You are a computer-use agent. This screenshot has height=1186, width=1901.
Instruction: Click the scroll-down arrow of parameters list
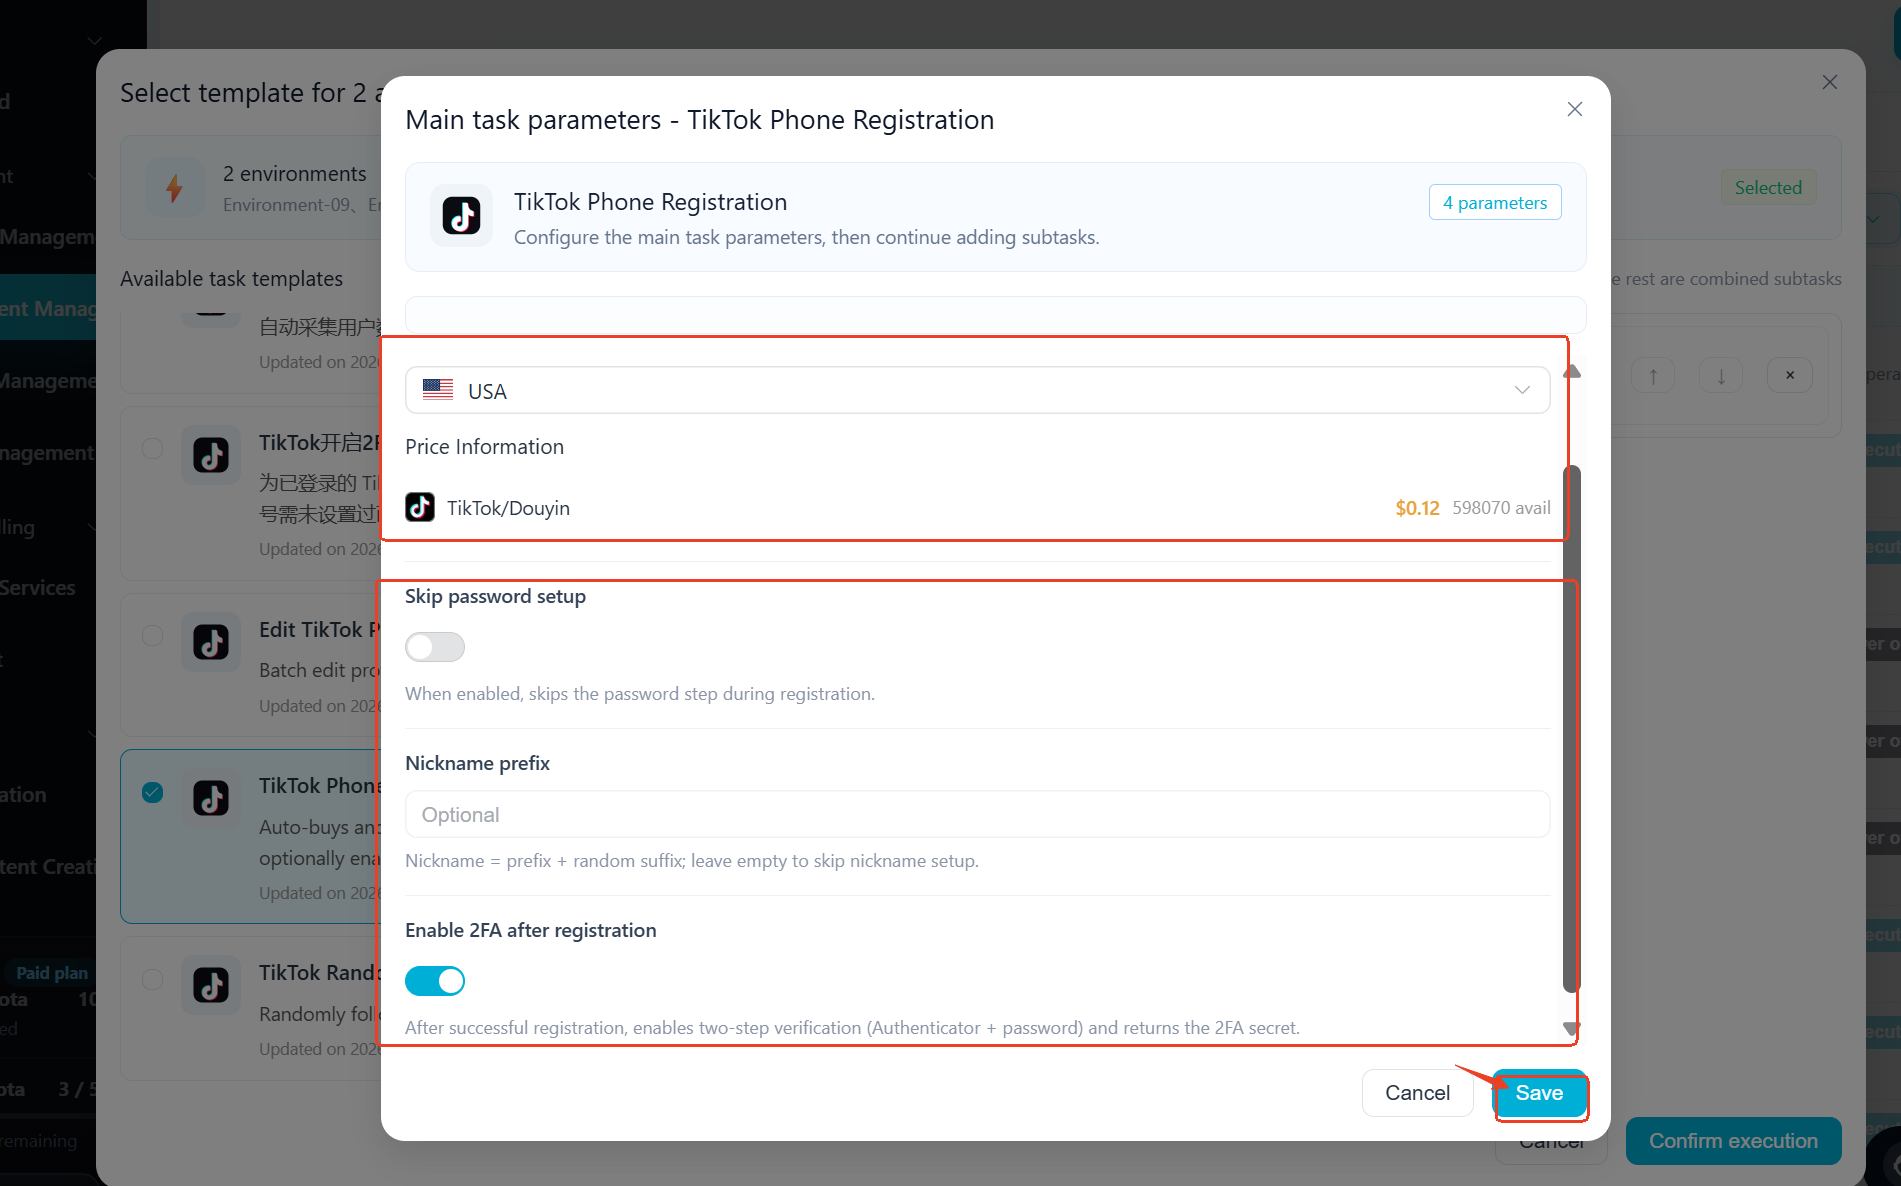point(1571,1028)
